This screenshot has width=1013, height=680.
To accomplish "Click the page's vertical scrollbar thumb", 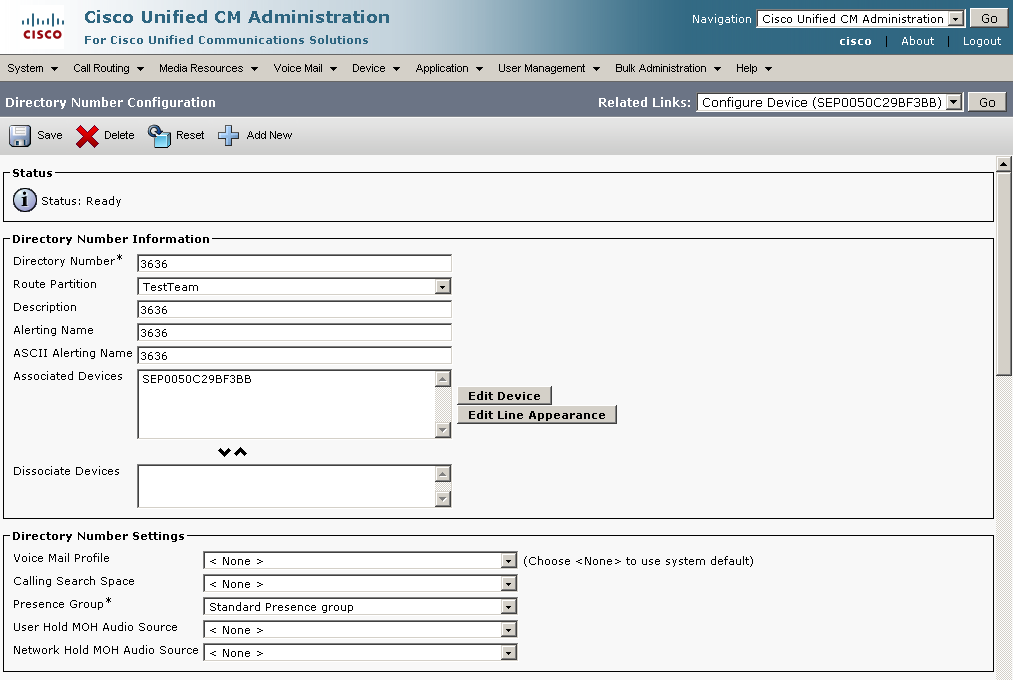I will pos(1004,270).
